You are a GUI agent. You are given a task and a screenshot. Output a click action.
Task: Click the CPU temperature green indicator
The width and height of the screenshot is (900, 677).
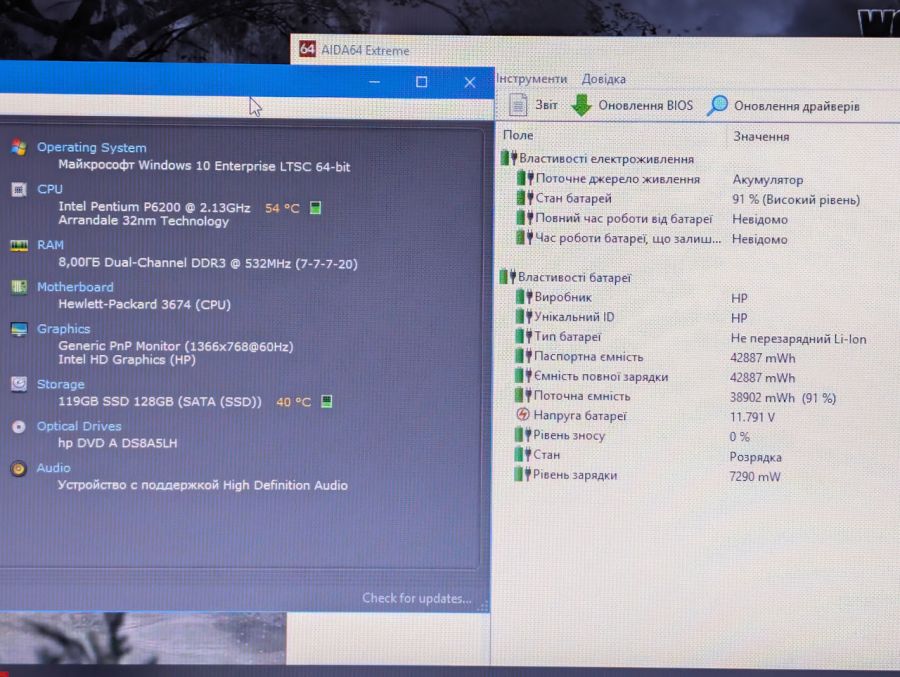[315, 207]
